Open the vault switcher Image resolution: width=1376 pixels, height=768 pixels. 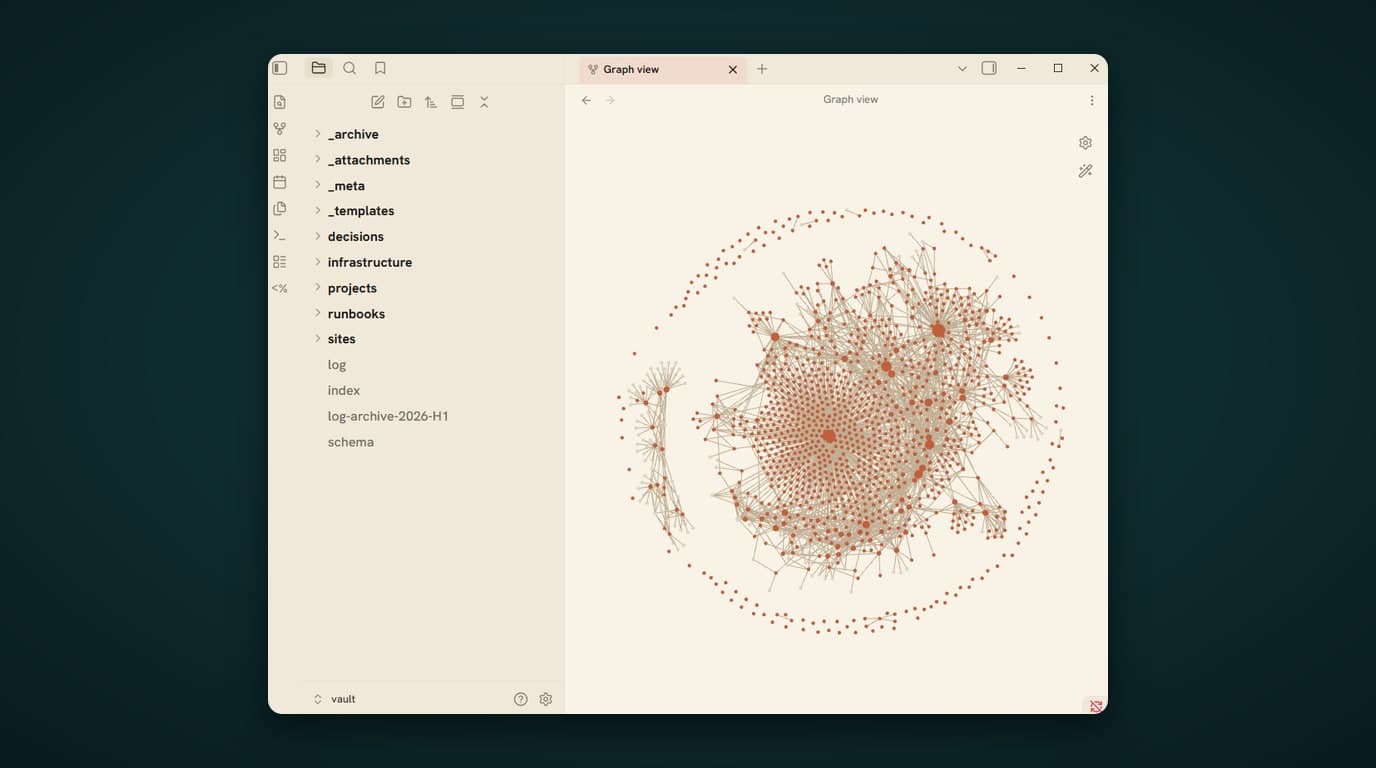pos(335,699)
